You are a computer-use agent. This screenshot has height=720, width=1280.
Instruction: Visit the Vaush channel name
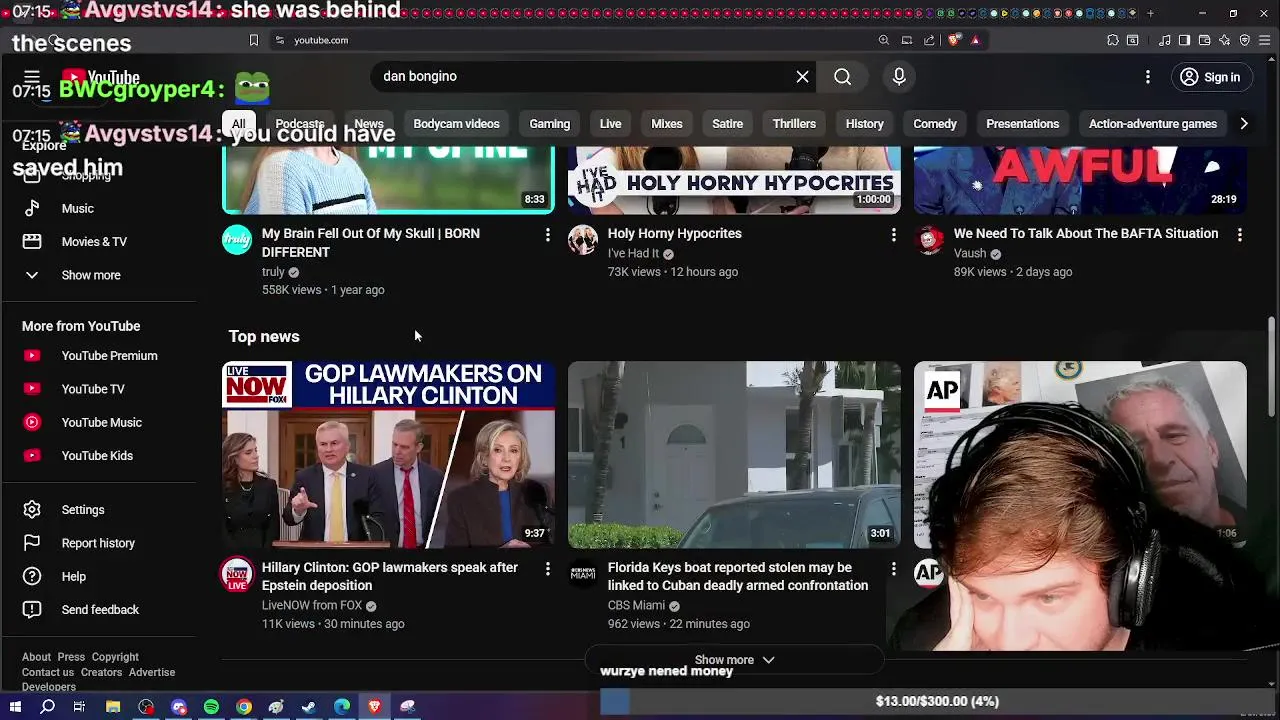point(970,254)
